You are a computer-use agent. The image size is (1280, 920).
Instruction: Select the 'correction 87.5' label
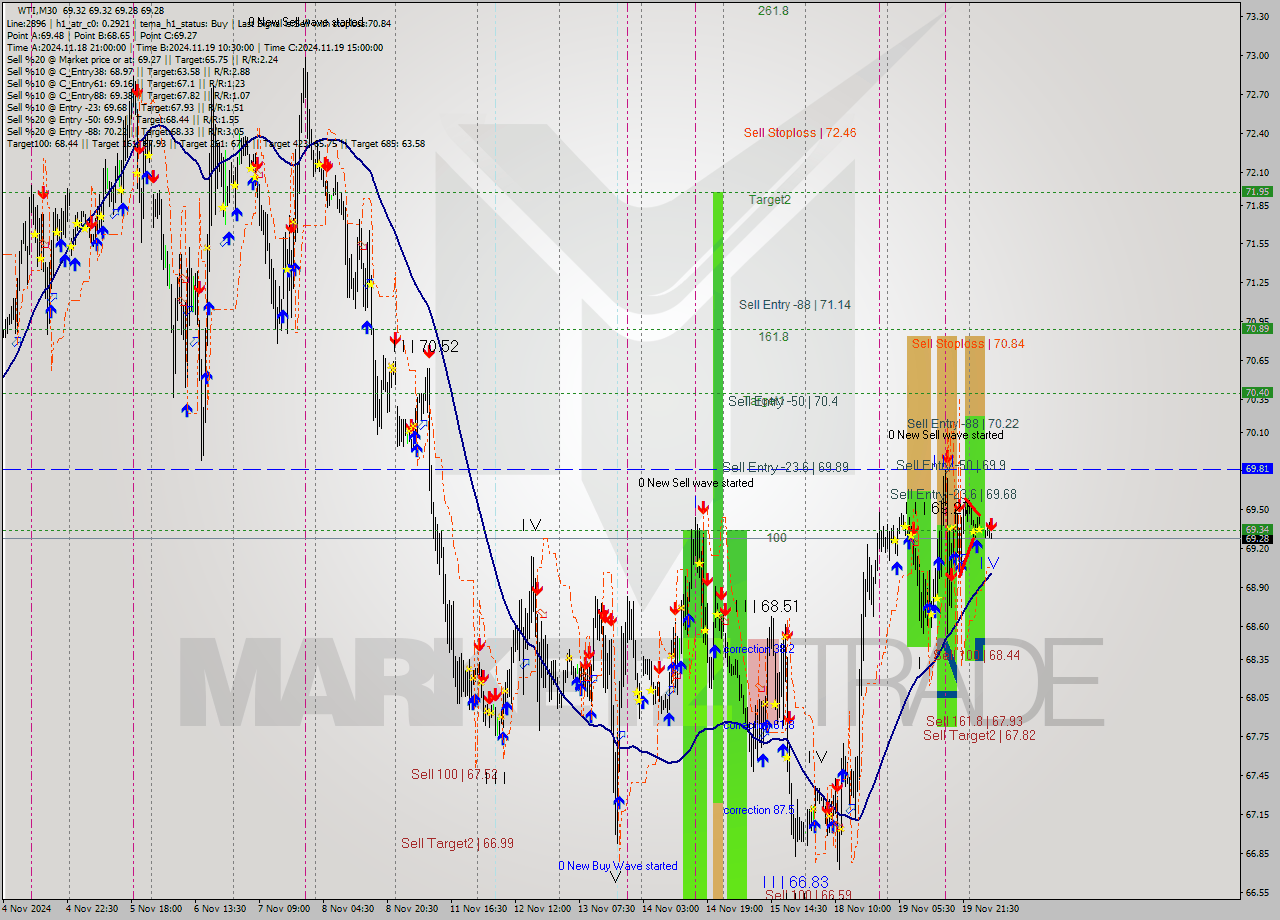click(760, 810)
